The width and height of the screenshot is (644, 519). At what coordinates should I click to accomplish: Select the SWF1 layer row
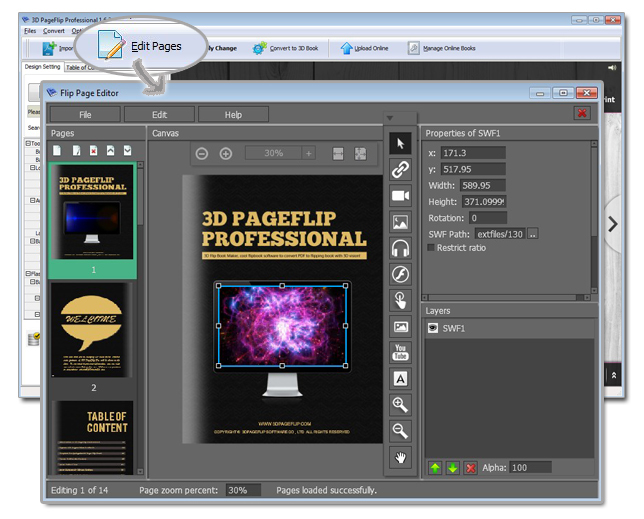(x=509, y=328)
